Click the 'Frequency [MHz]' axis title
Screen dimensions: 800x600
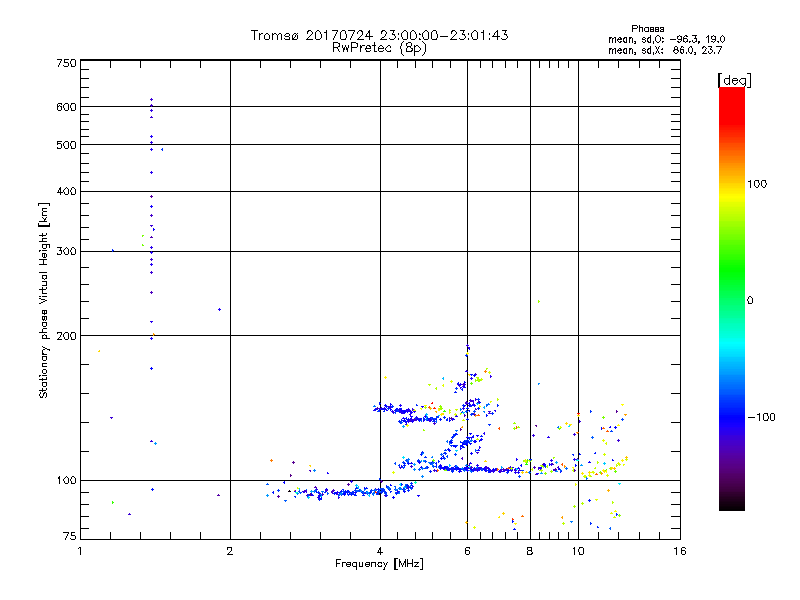click(379, 564)
